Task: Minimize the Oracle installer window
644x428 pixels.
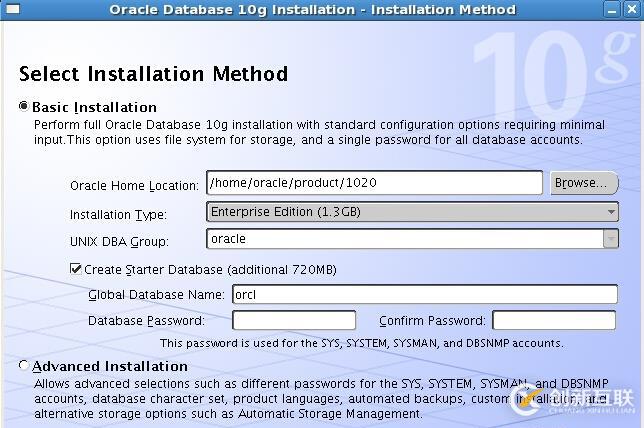Action: coord(611,9)
